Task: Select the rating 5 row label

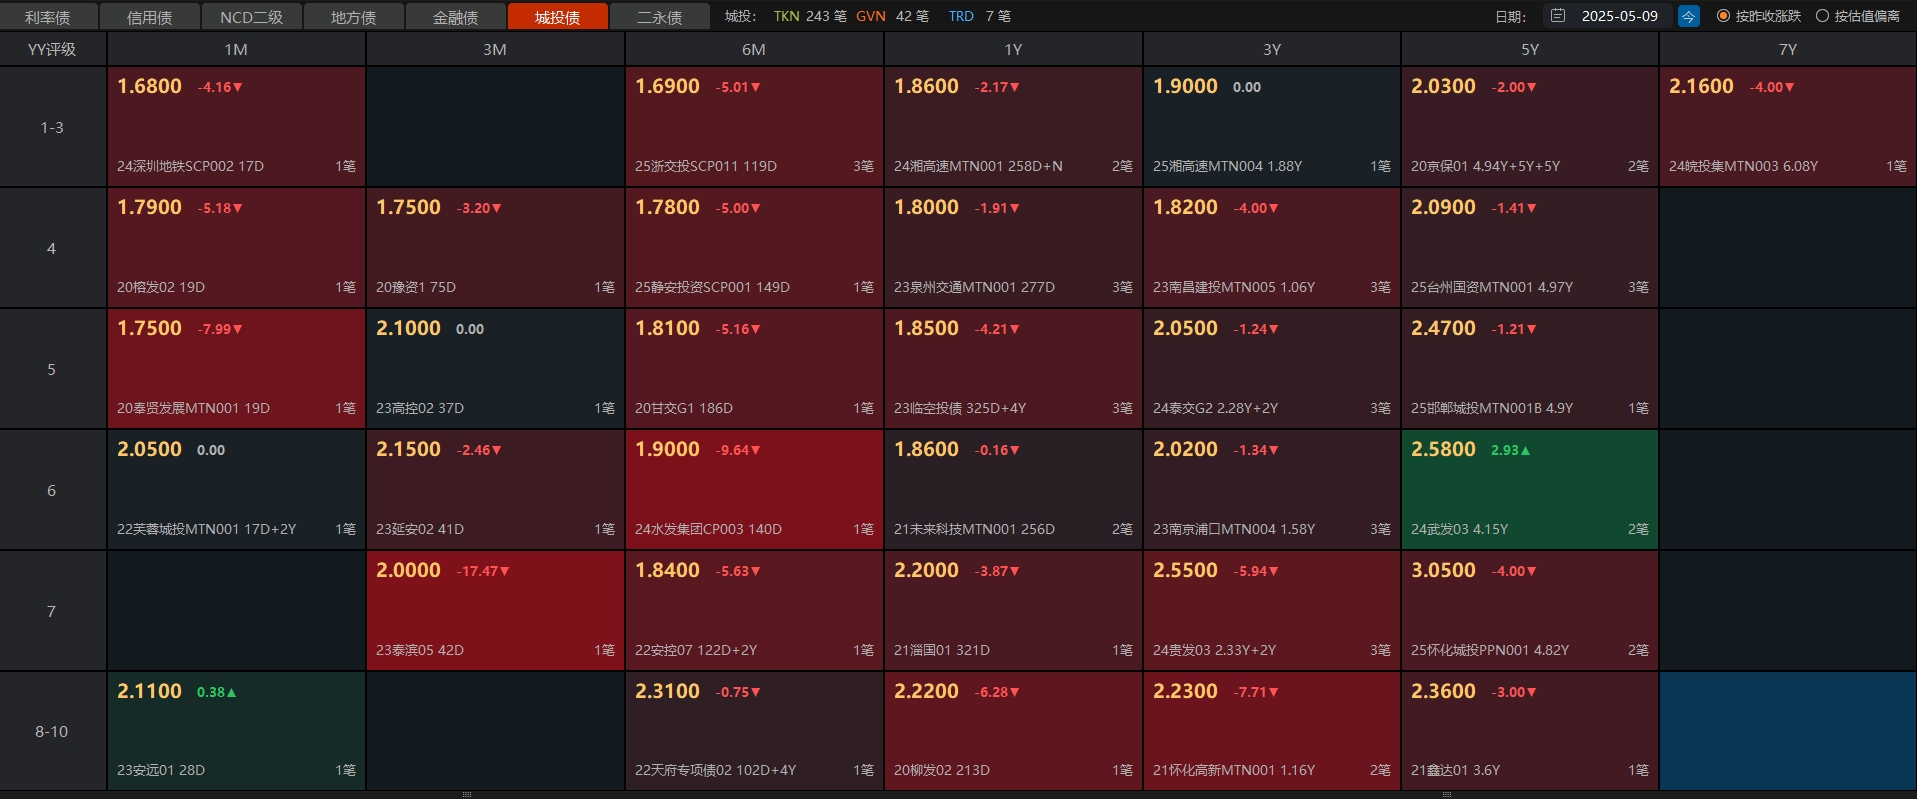Action: point(52,369)
